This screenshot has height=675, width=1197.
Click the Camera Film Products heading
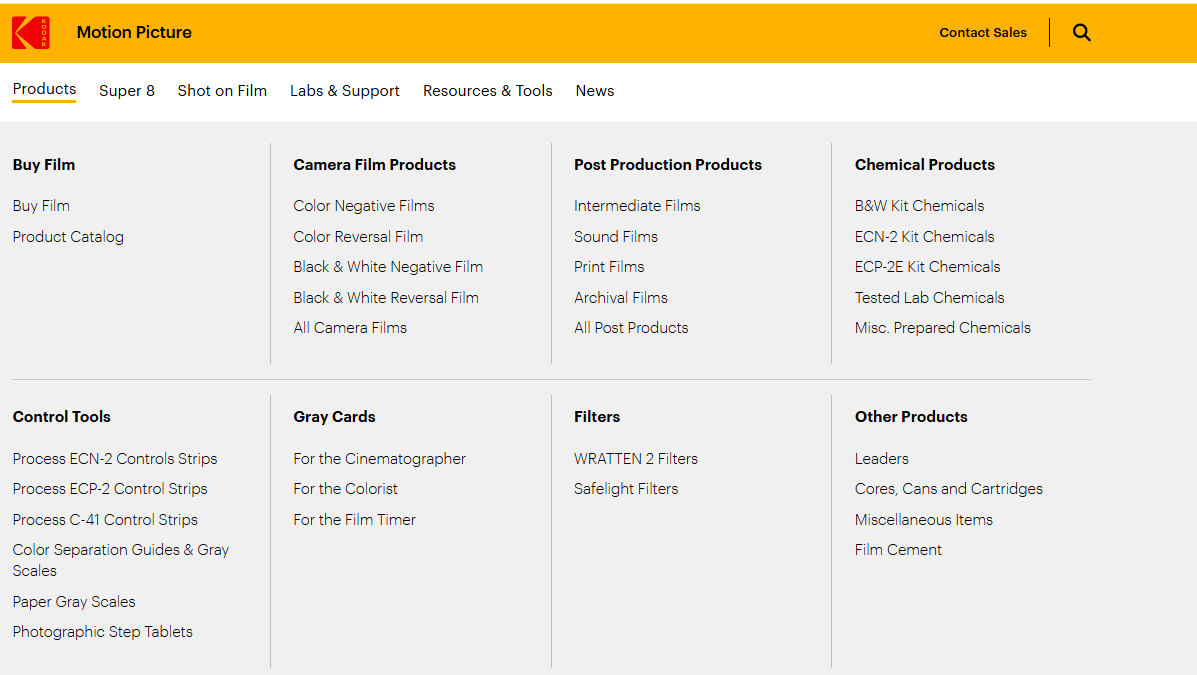click(x=374, y=165)
